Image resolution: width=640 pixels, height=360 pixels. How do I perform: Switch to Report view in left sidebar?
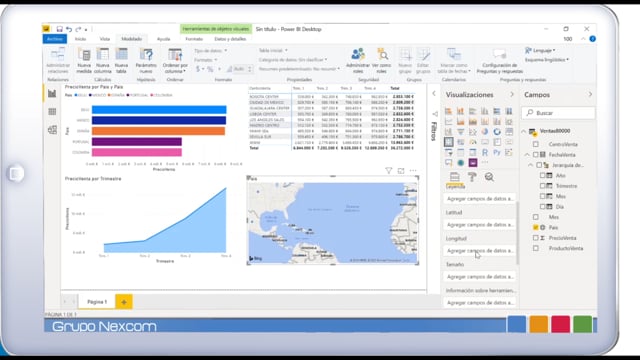coord(52,93)
